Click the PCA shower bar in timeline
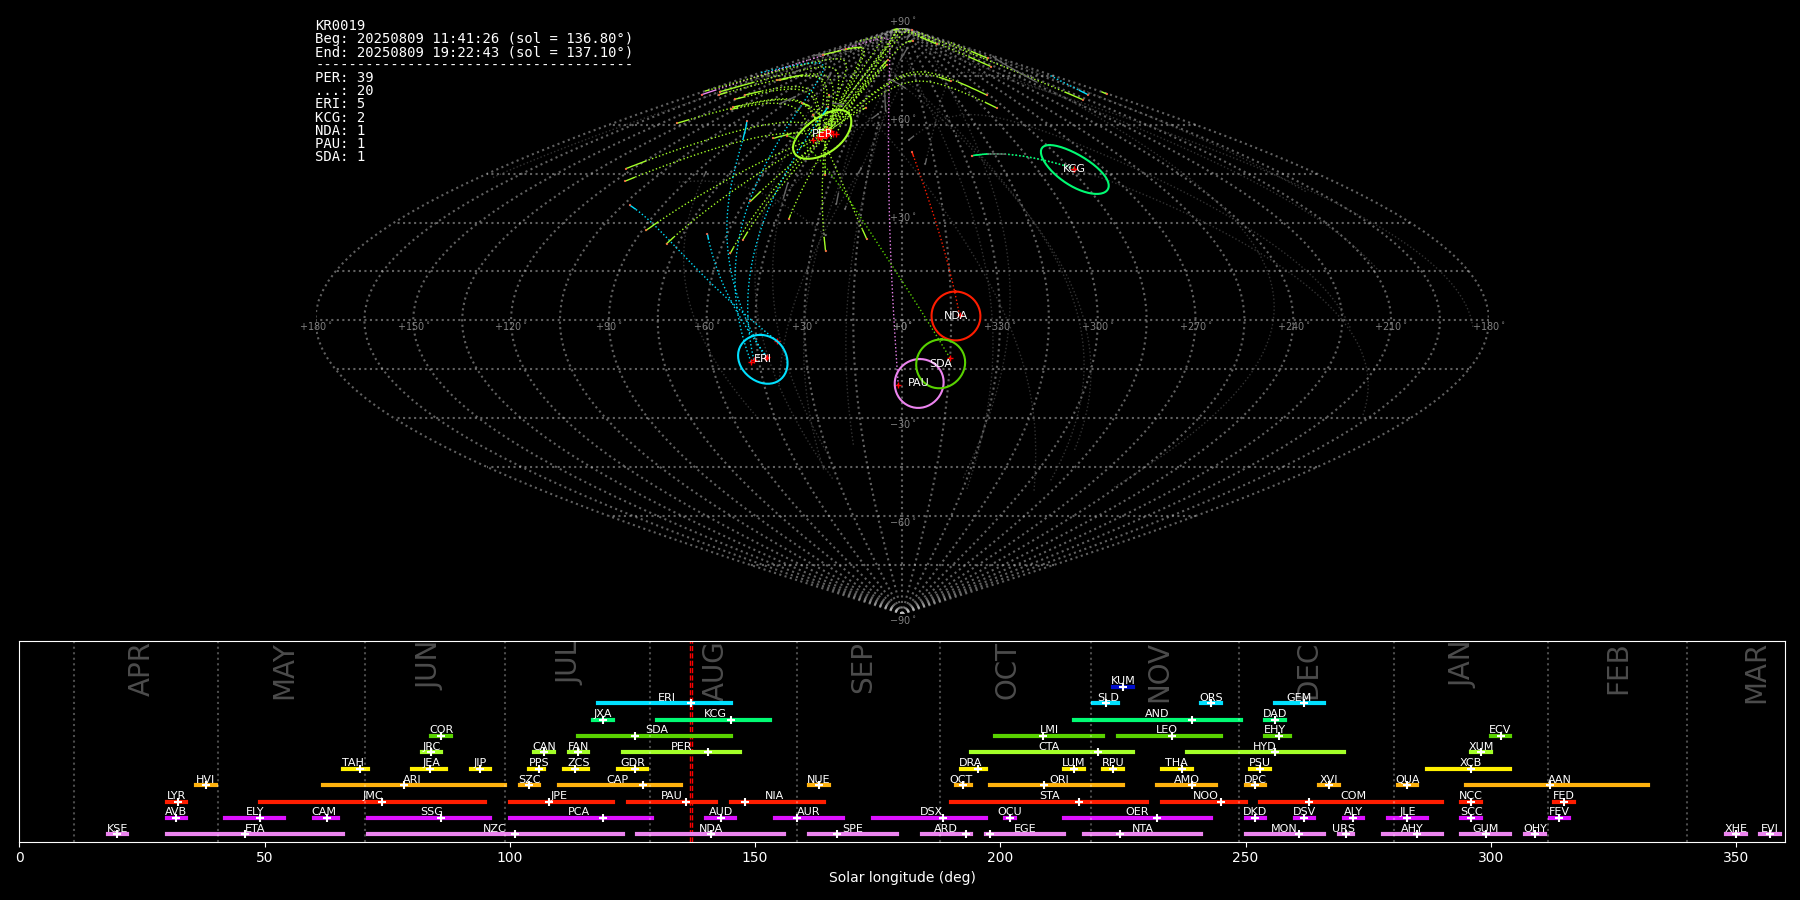This screenshot has width=1800, height=900. coord(580,818)
